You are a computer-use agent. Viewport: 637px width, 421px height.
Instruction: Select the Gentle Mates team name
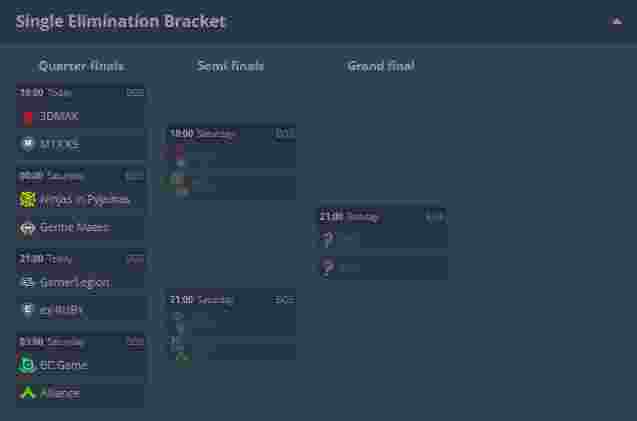(x=74, y=227)
